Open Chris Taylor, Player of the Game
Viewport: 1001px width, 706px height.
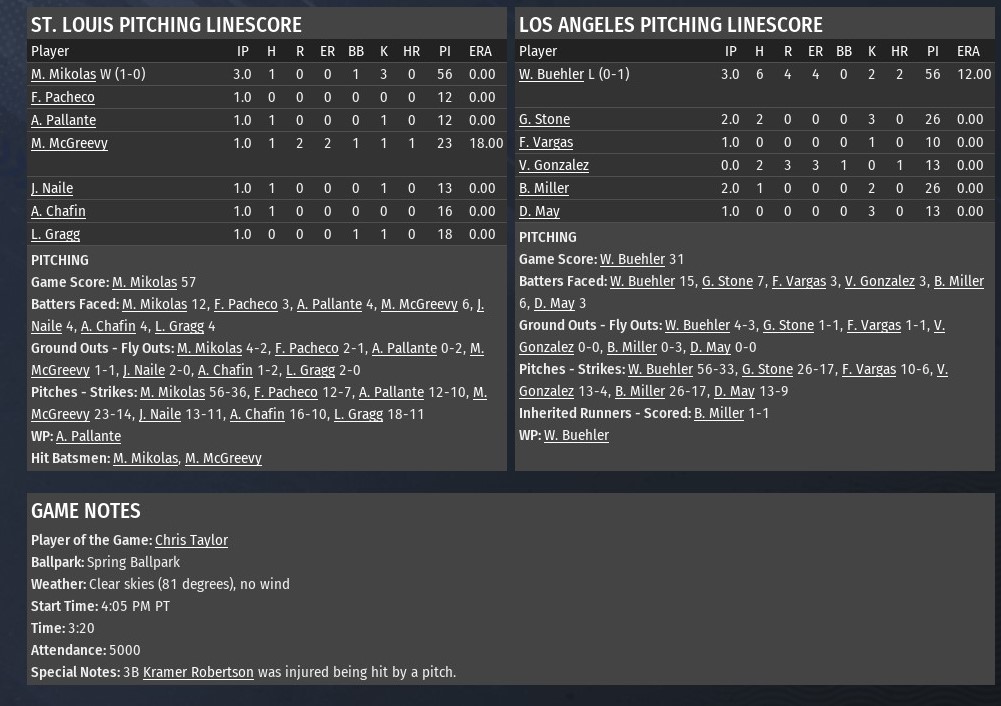pos(191,540)
